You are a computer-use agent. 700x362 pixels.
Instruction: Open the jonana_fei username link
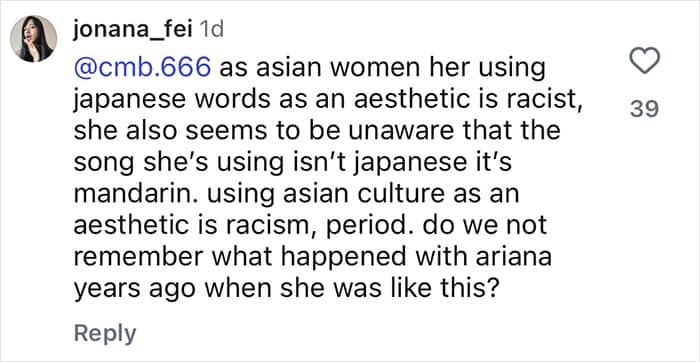133,30
